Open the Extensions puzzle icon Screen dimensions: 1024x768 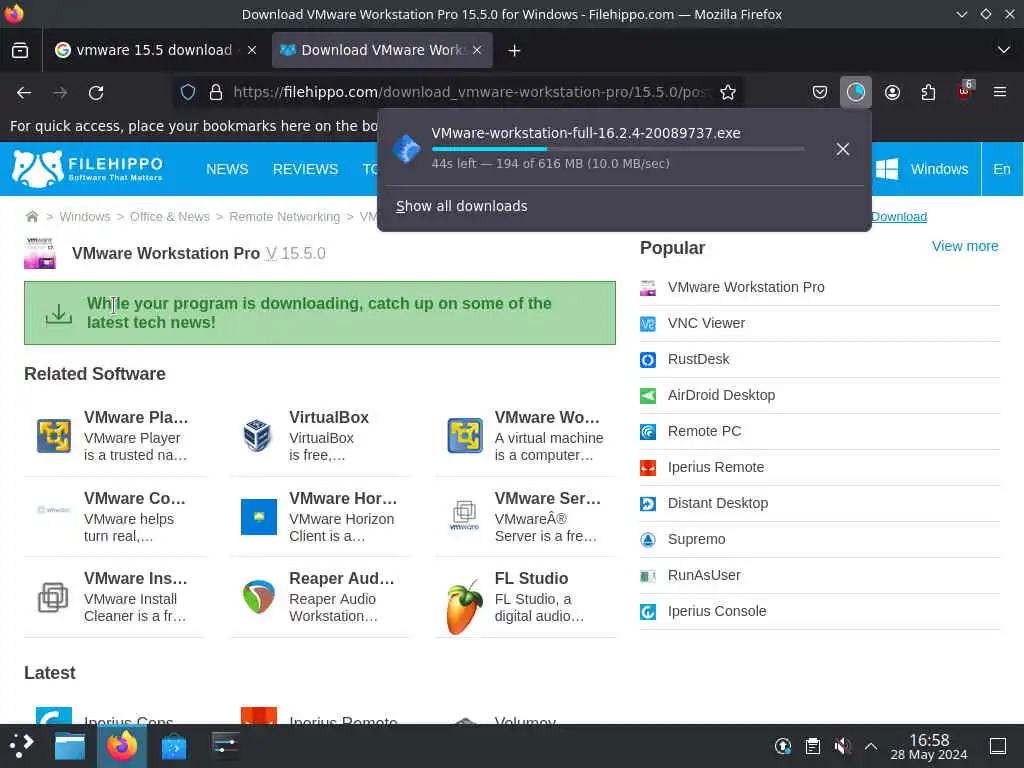[x=928, y=93]
